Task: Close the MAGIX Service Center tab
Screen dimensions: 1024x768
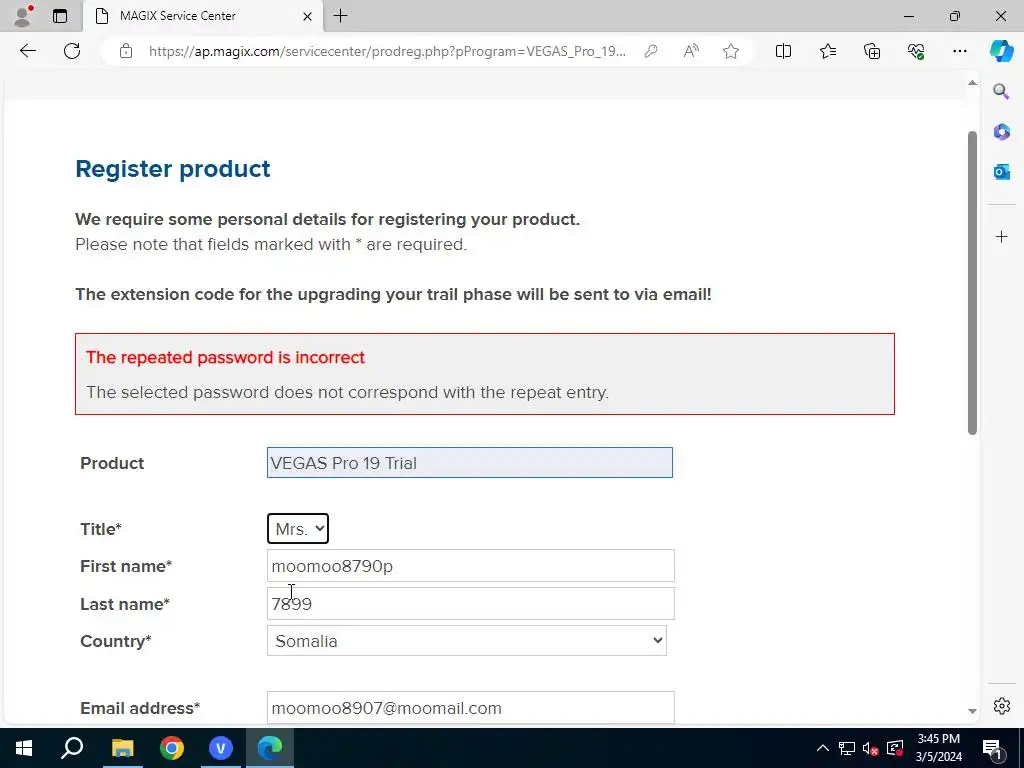Action: 307,16
